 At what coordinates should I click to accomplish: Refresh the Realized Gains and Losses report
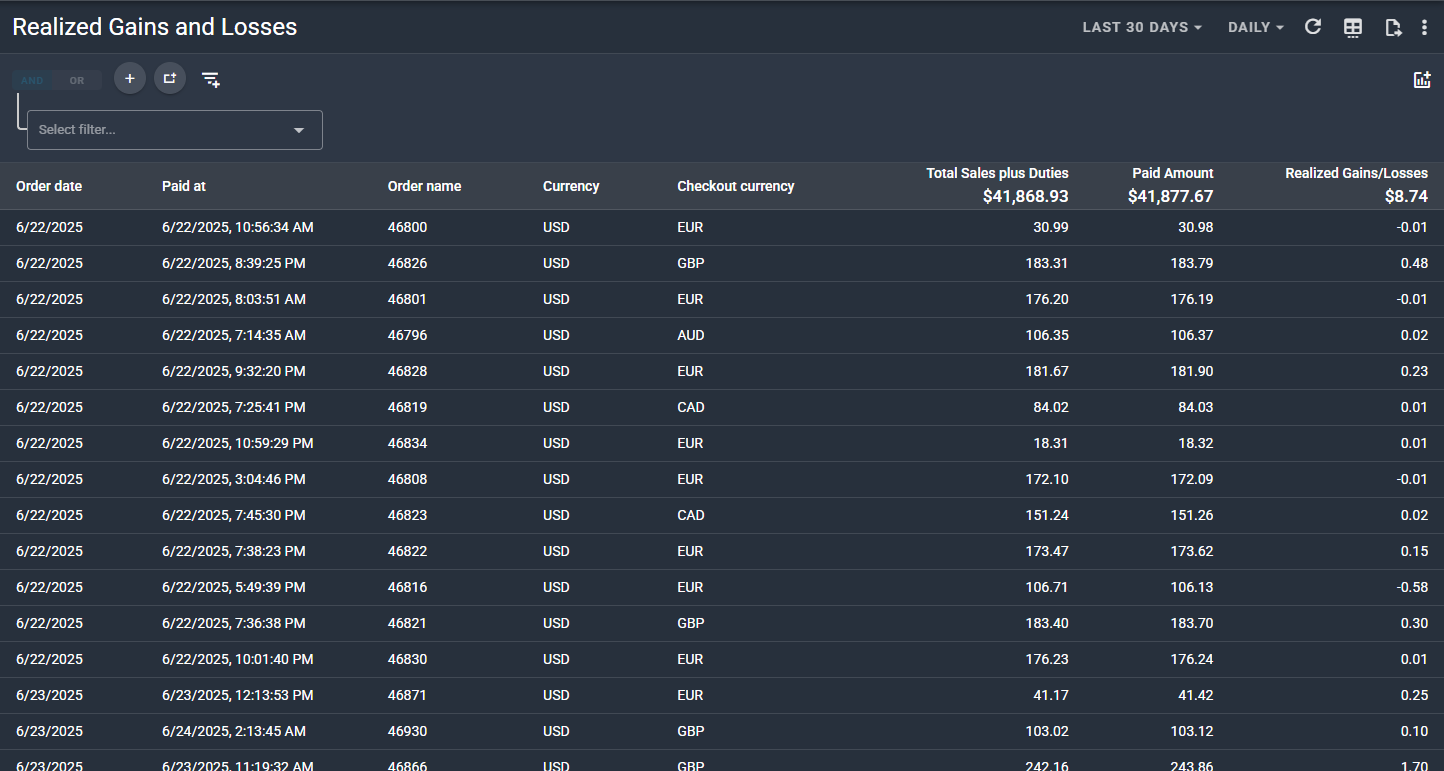coord(1313,27)
